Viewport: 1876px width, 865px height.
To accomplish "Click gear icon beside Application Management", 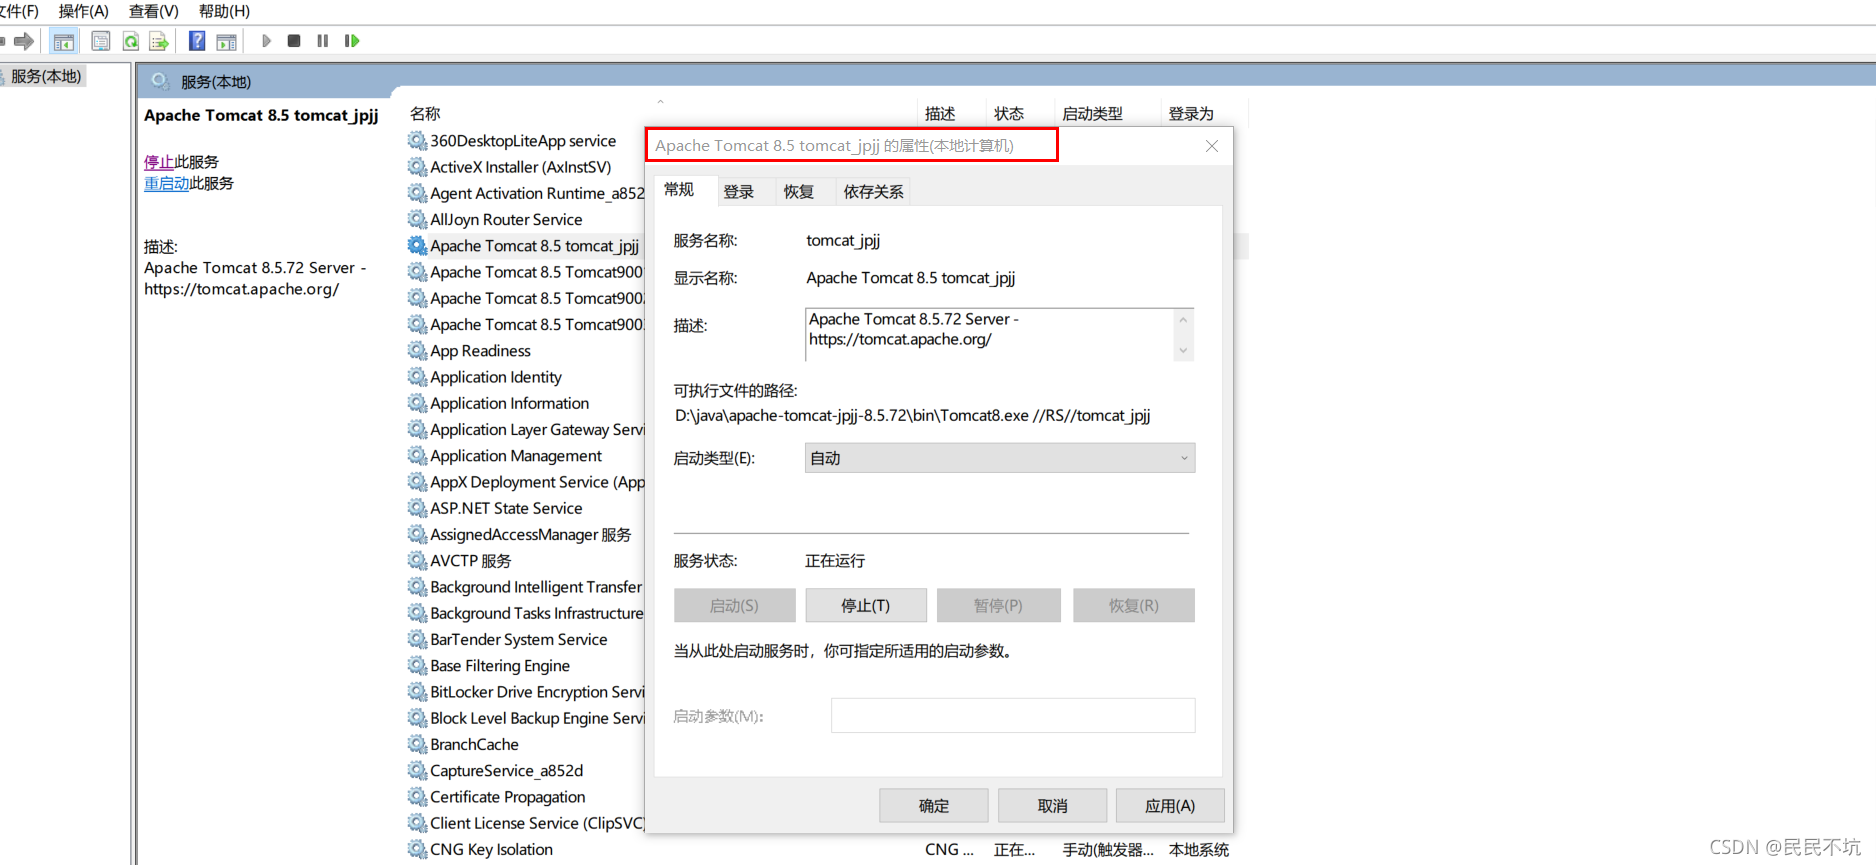I will pos(417,456).
